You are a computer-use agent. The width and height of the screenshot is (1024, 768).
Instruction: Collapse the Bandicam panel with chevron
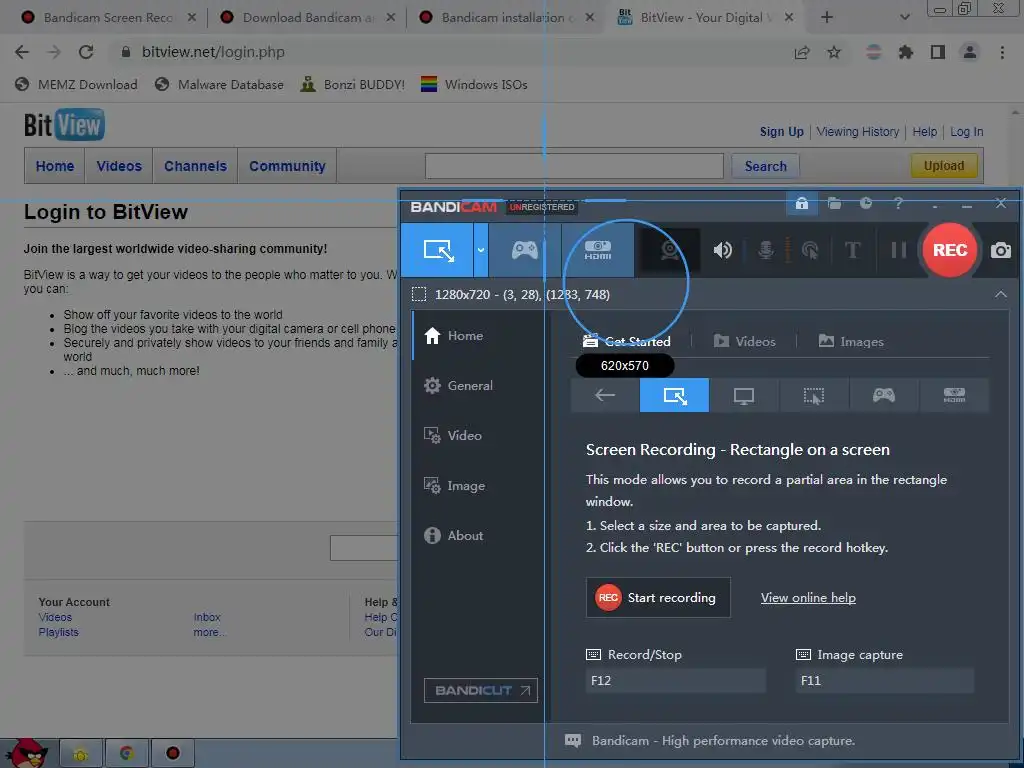click(1000, 295)
